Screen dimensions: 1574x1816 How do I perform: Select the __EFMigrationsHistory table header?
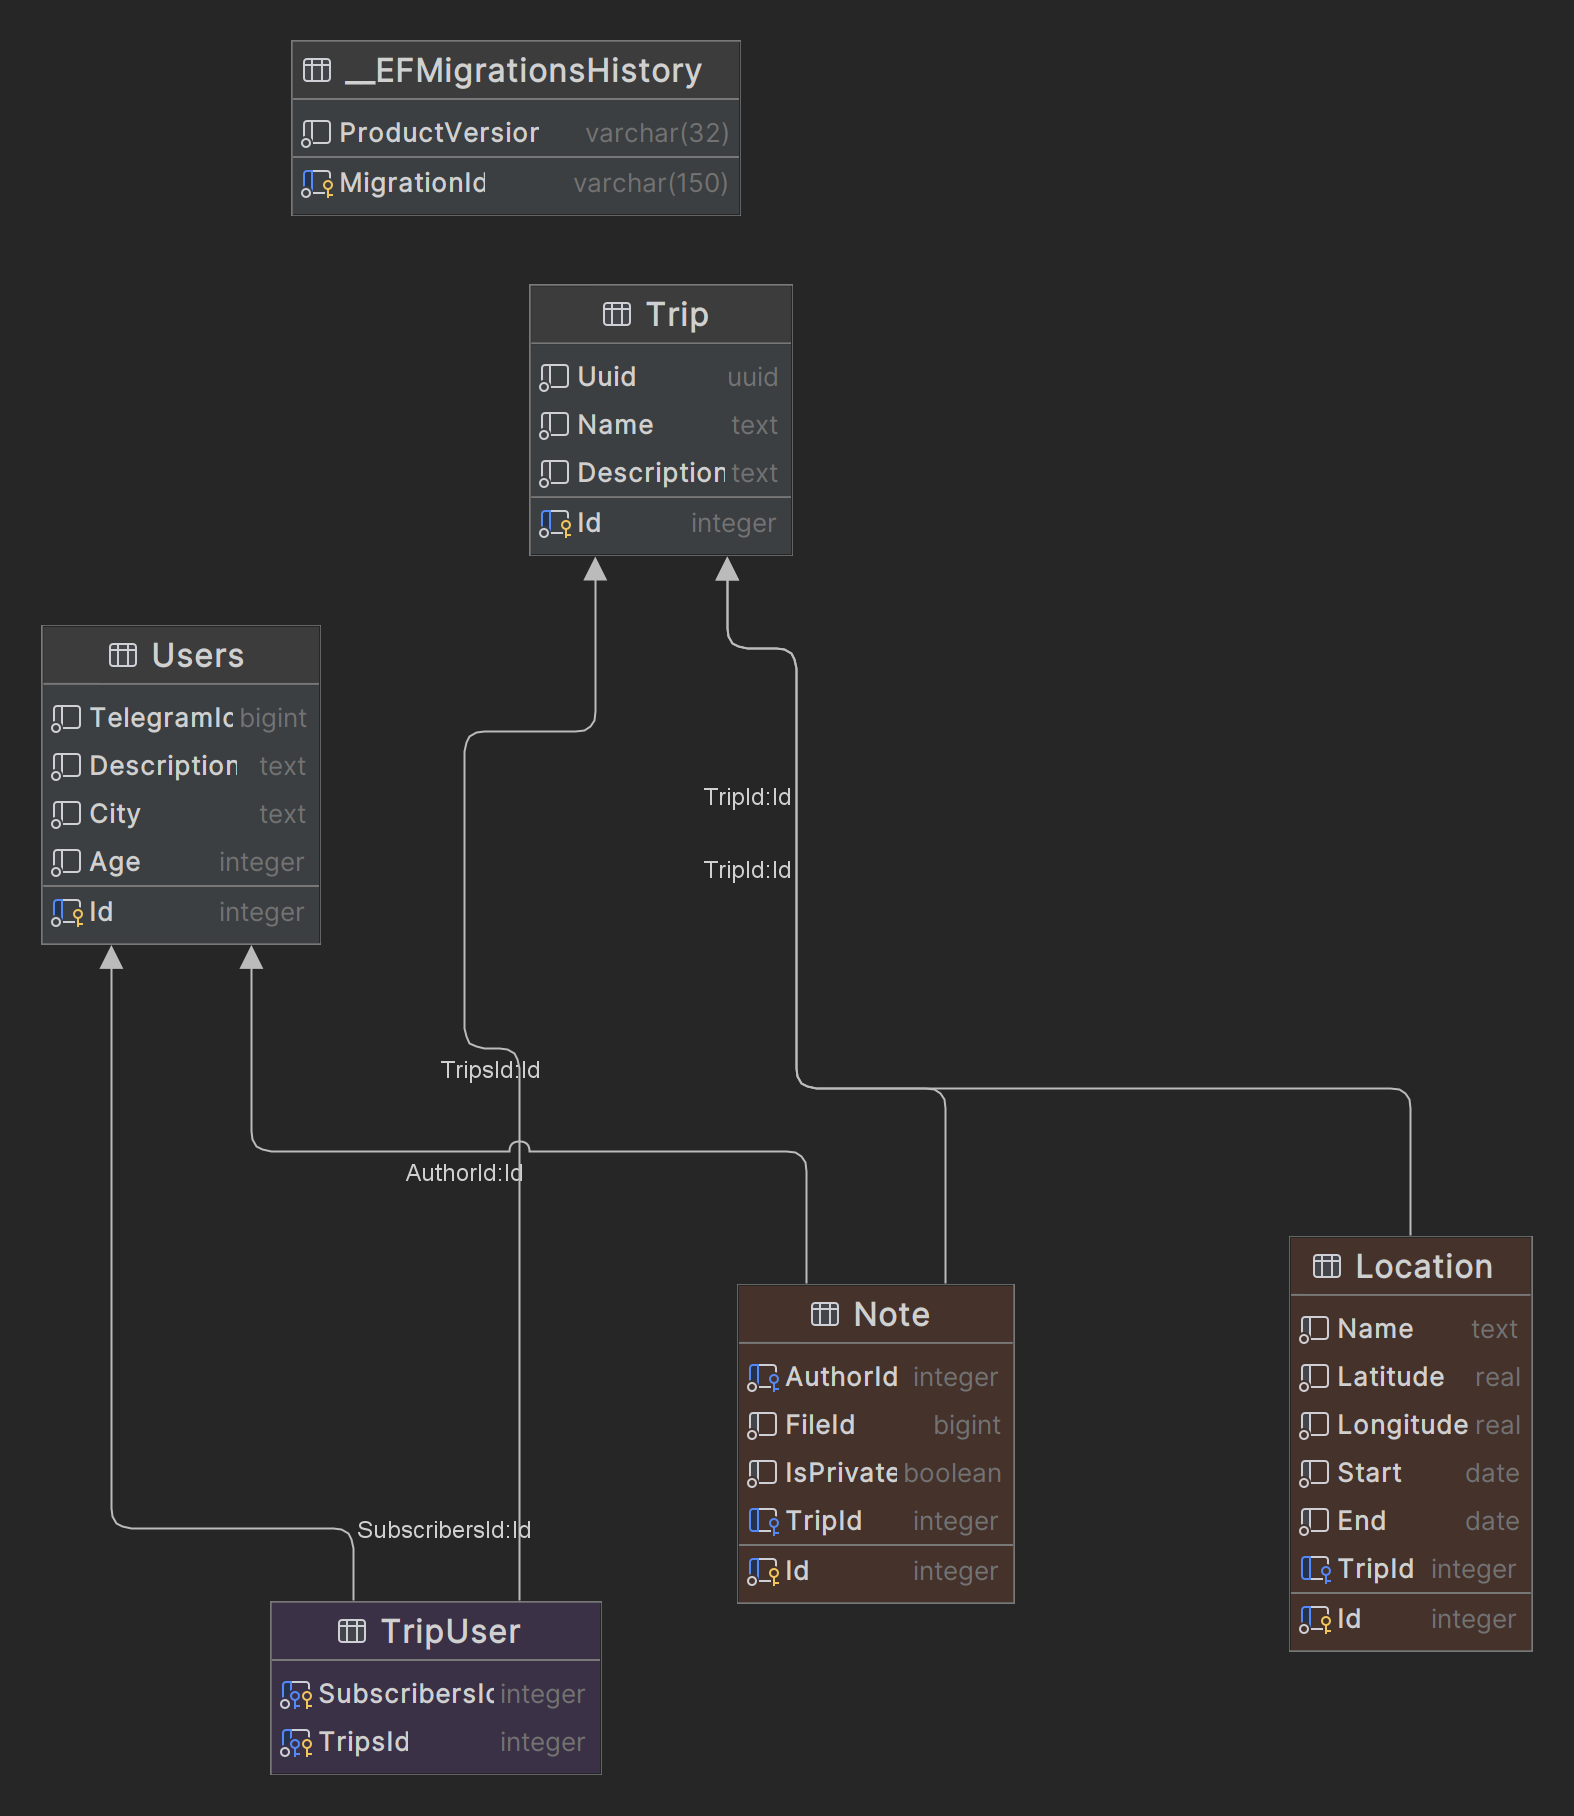click(516, 70)
